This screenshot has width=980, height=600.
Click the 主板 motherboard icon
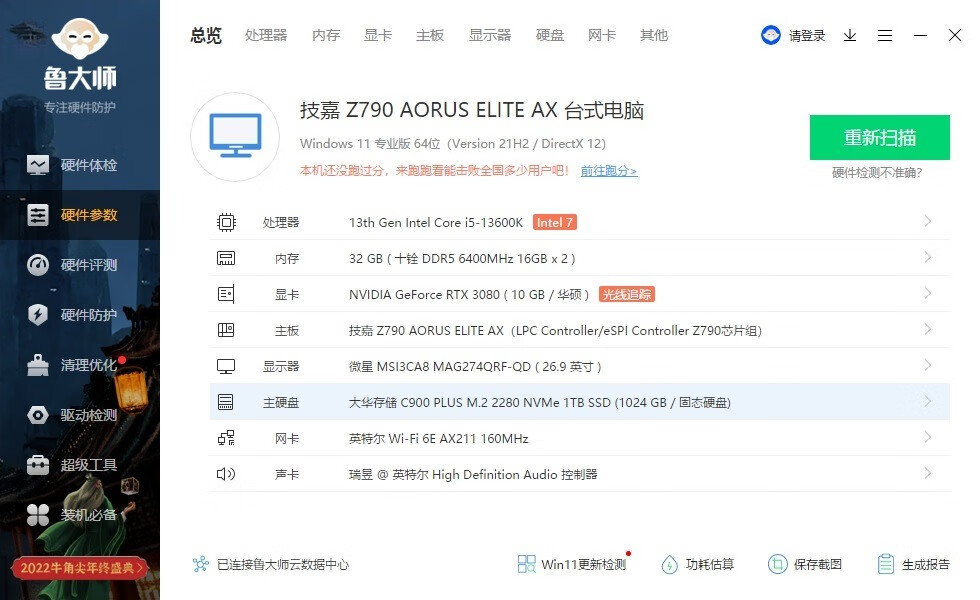pos(226,330)
